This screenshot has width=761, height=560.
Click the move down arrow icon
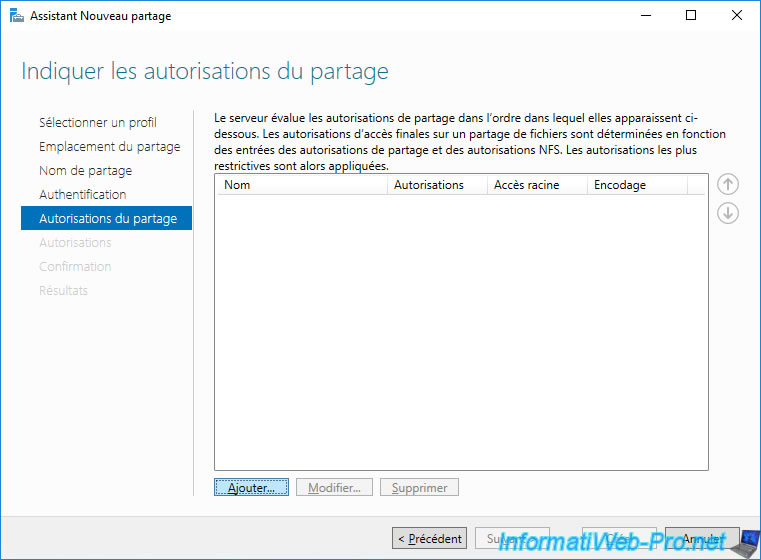click(728, 213)
